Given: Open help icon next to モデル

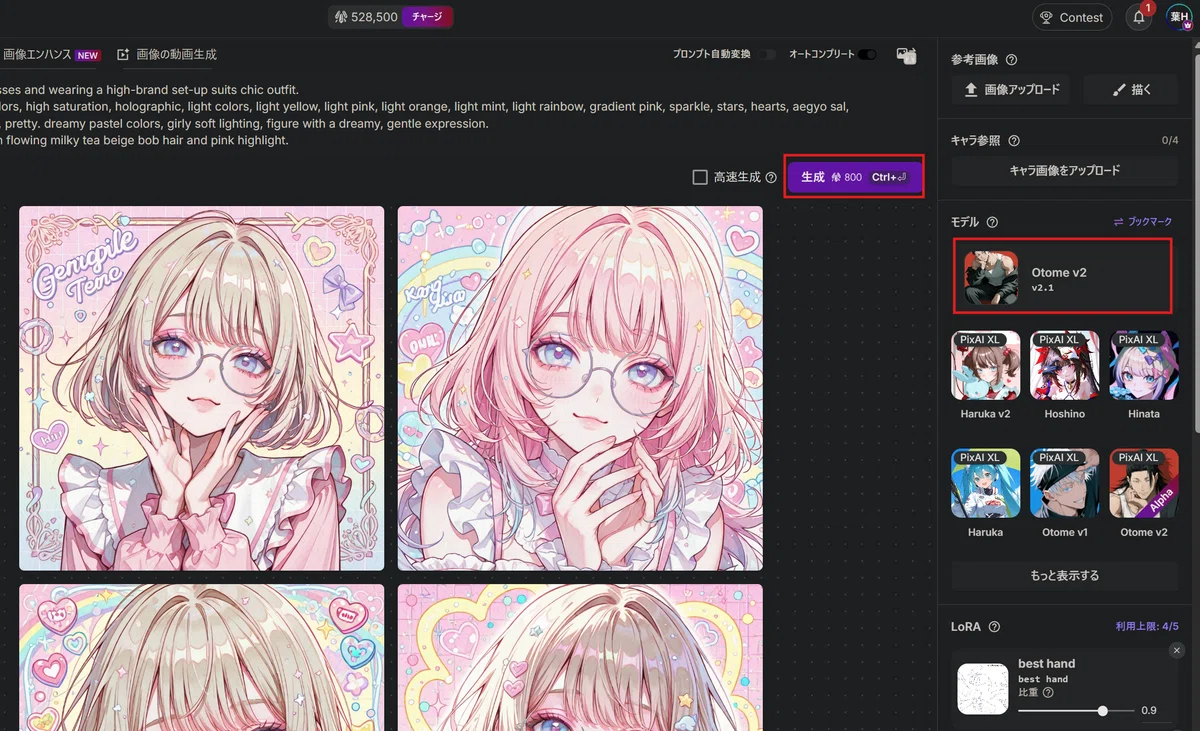Looking at the screenshot, I should (992, 222).
